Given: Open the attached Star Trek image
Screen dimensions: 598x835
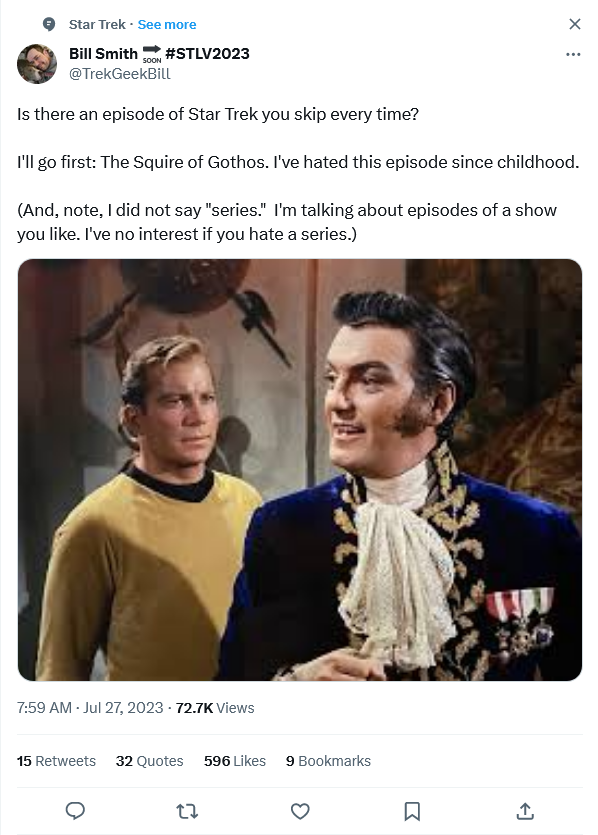Looking at the screenshot, I should point(300,470).
